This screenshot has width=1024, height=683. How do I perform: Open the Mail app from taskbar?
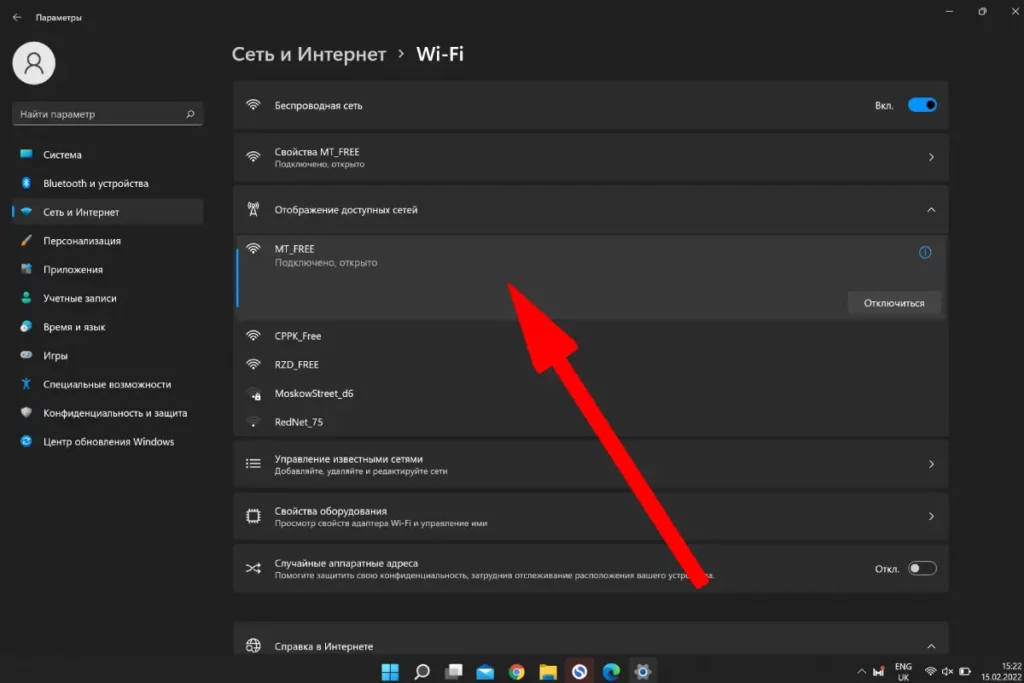(485, 671)
